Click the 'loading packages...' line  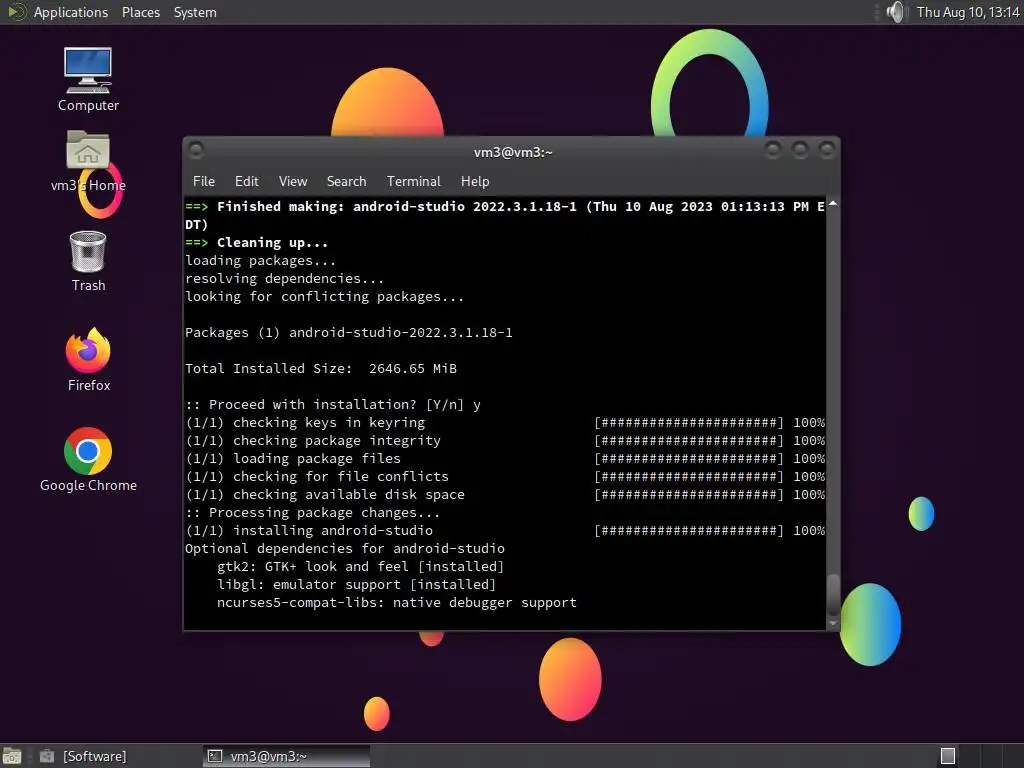(x=261, y=261)
